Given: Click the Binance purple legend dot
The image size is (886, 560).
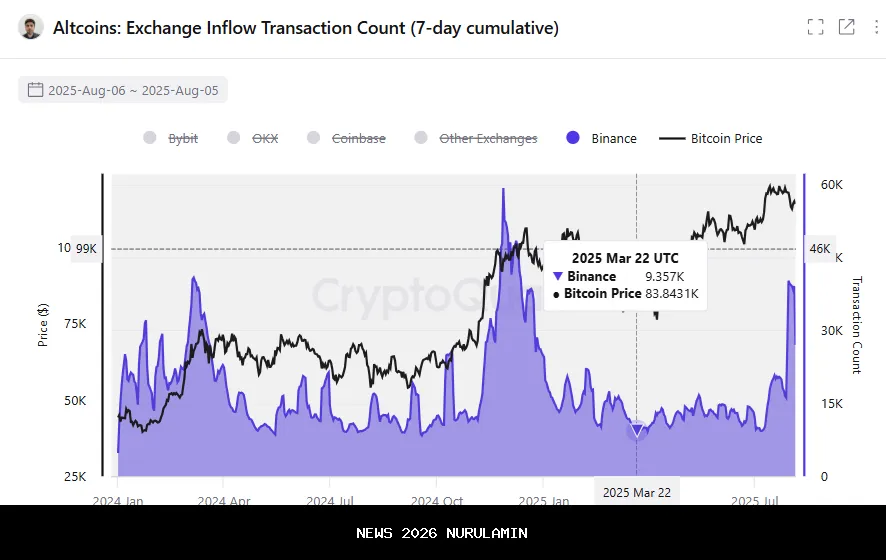Looking at the screenshot, I should pyautogui.click(x=573, y=139).
